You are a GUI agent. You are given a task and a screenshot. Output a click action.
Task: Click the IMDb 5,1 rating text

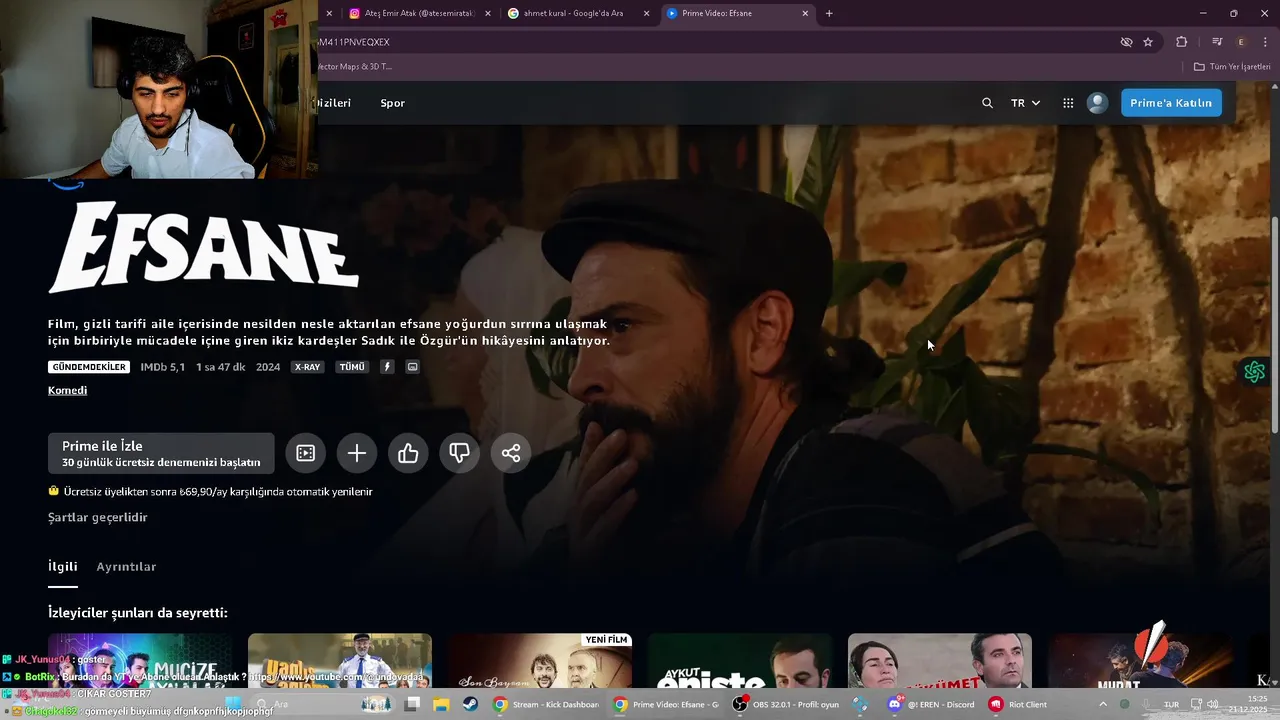click(x=162, y=367)
